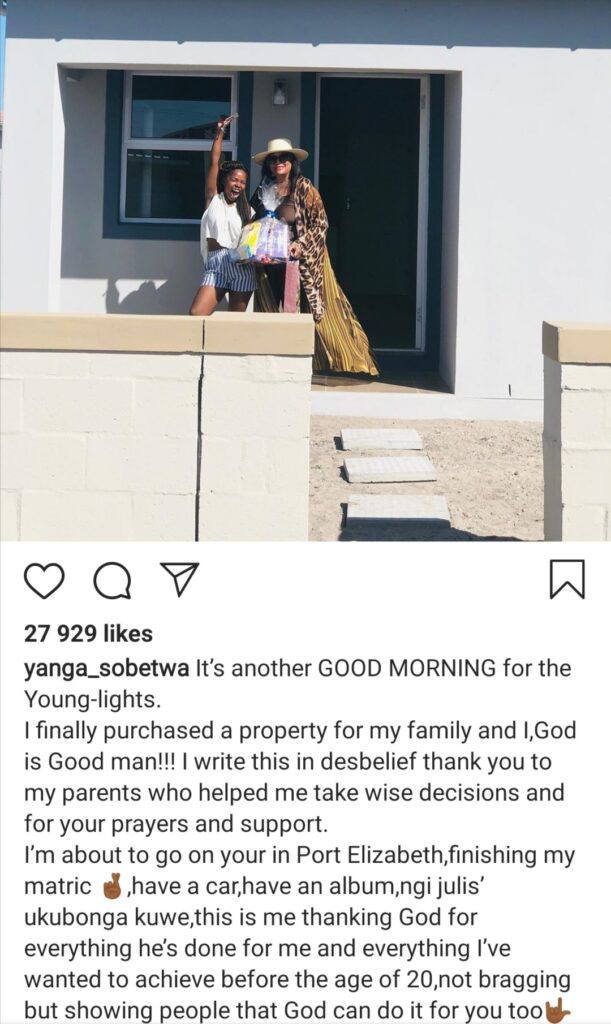Tap the Young-lights text in the caption
The height and width of the screenshot is (1024, 611).
coord(92,700)
